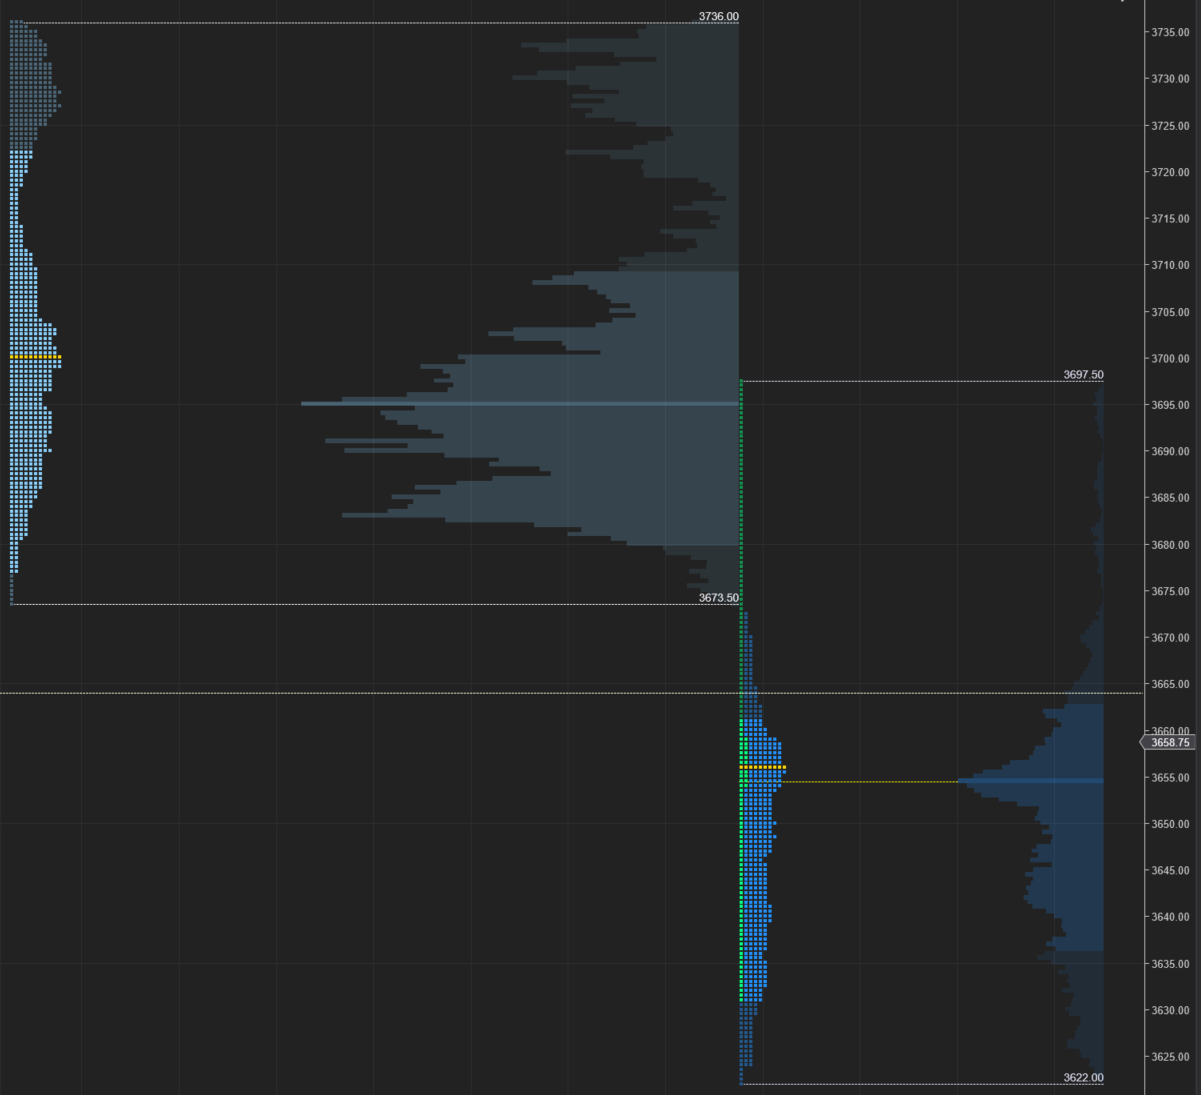This screenshot has width=1201, height=1095.
Task: Click the 3635.00 price axis label
Action: pyautogui.click(x=1170, y=964)
